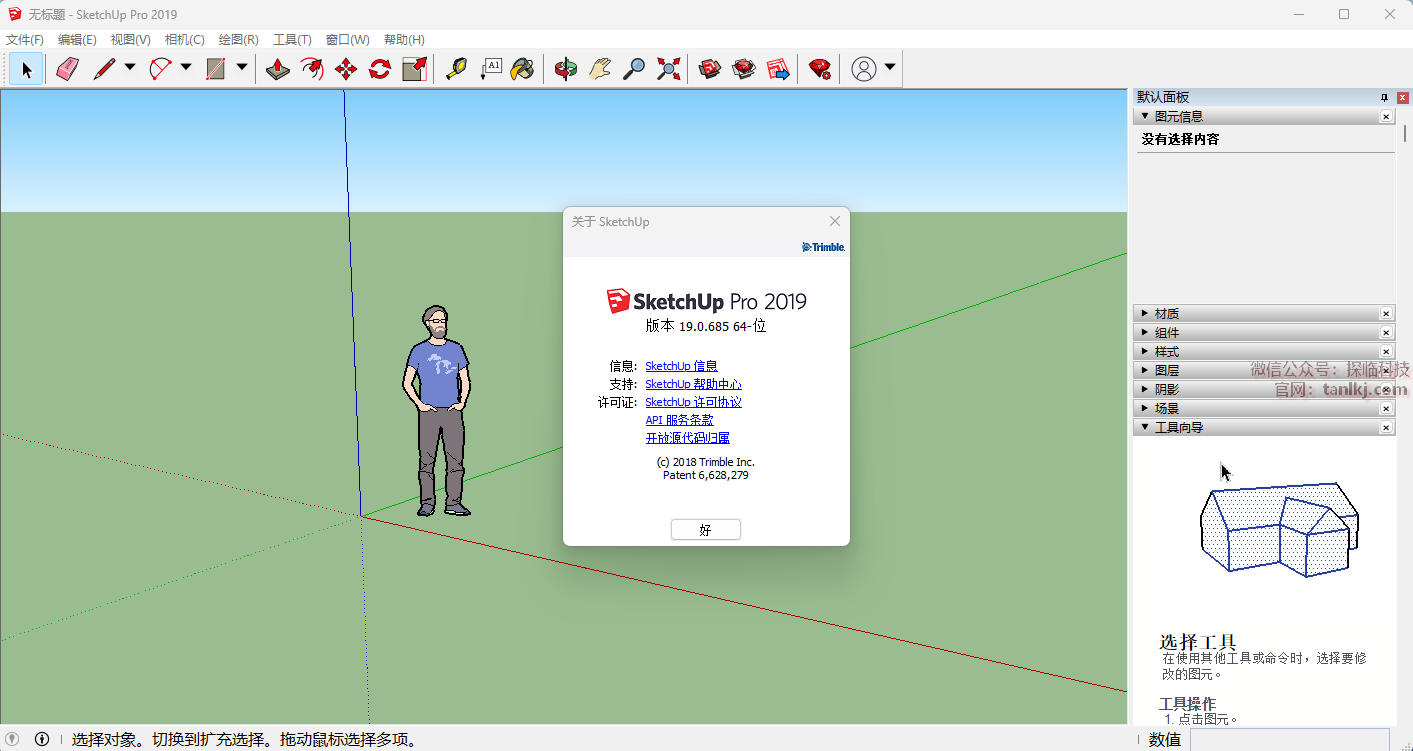Pin the 默认面板 tray with pushpin
Viewport: 1413px width, 751px height.
(x=1384, y=97)
